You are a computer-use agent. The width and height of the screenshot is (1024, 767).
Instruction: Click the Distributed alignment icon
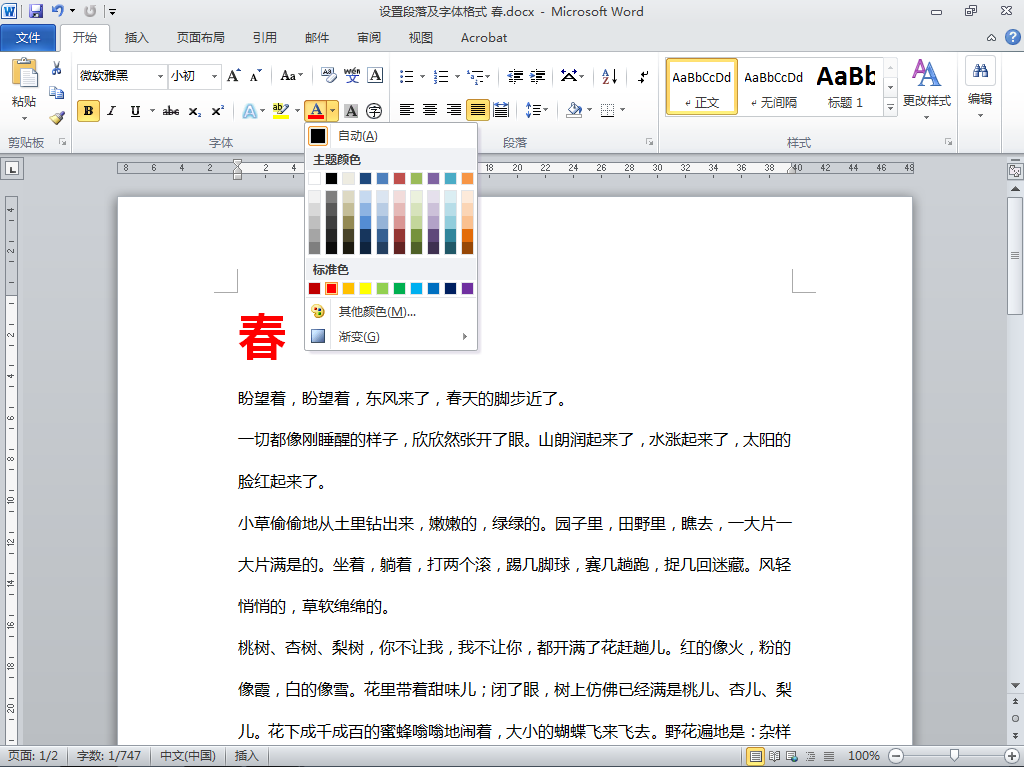[501, 110]
